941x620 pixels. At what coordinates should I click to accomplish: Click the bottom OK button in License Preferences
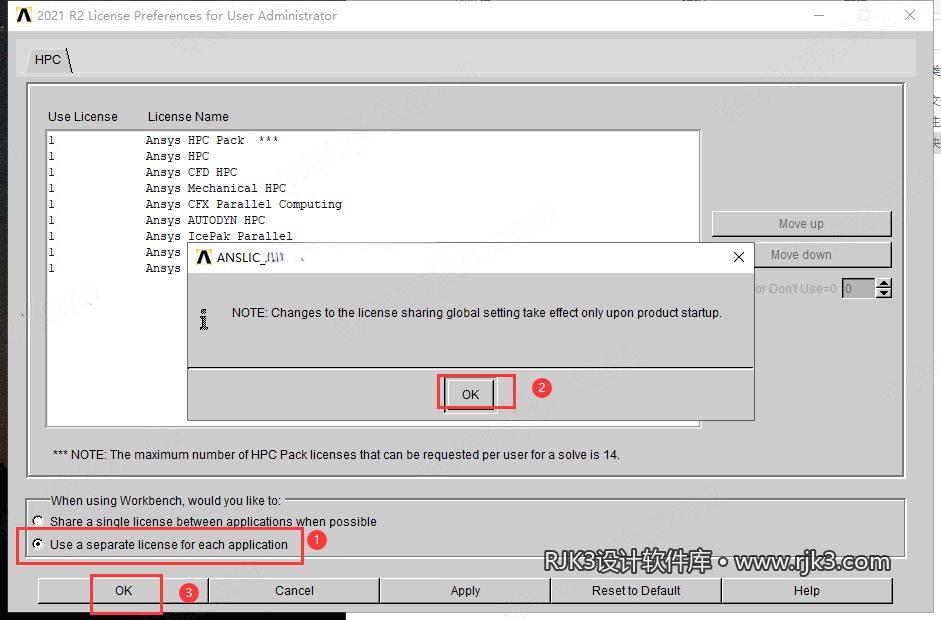123,591
